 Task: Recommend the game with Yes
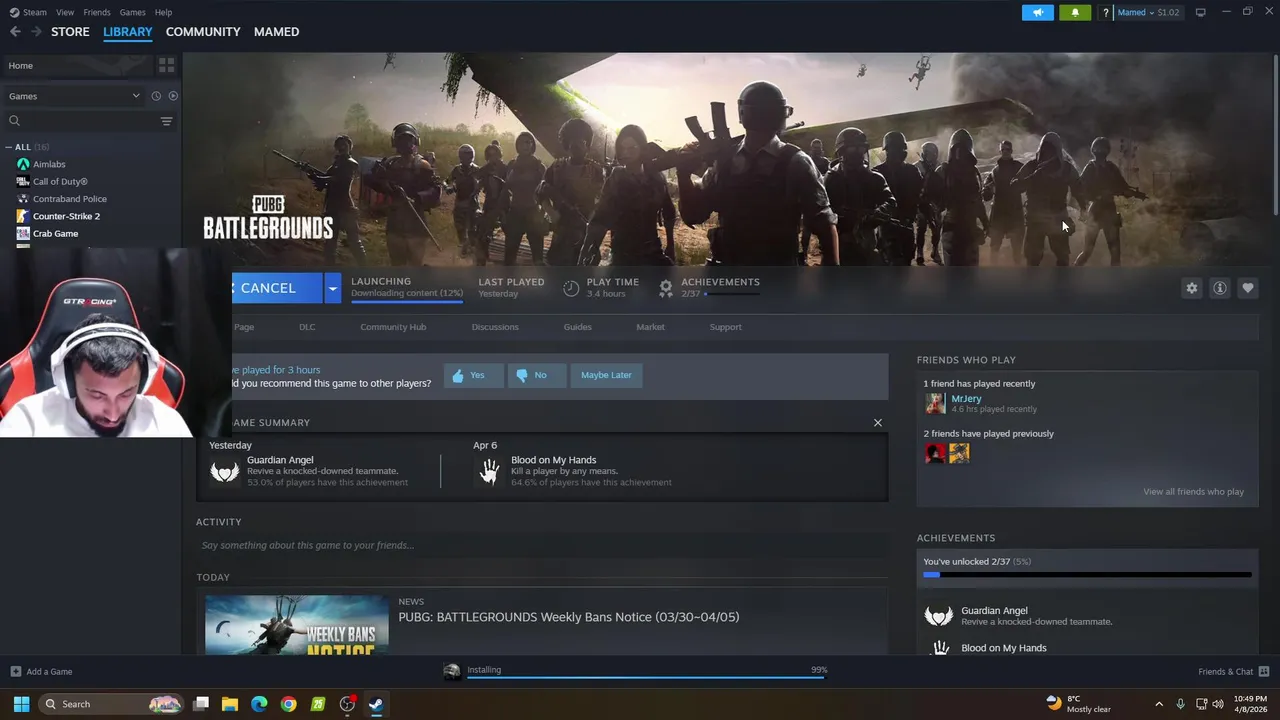click(473, 375)
